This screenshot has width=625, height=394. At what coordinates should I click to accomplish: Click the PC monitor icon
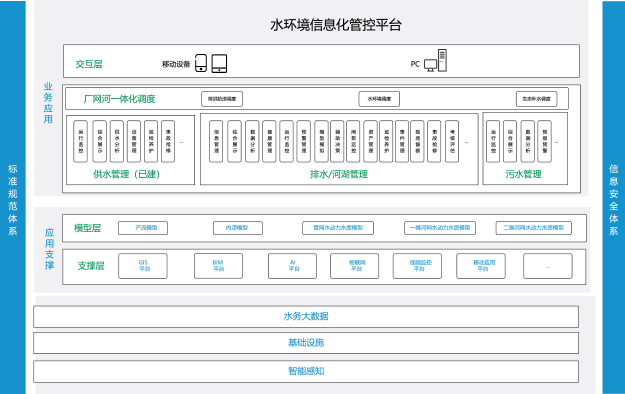pyautogui.click(x=430, y=65)
